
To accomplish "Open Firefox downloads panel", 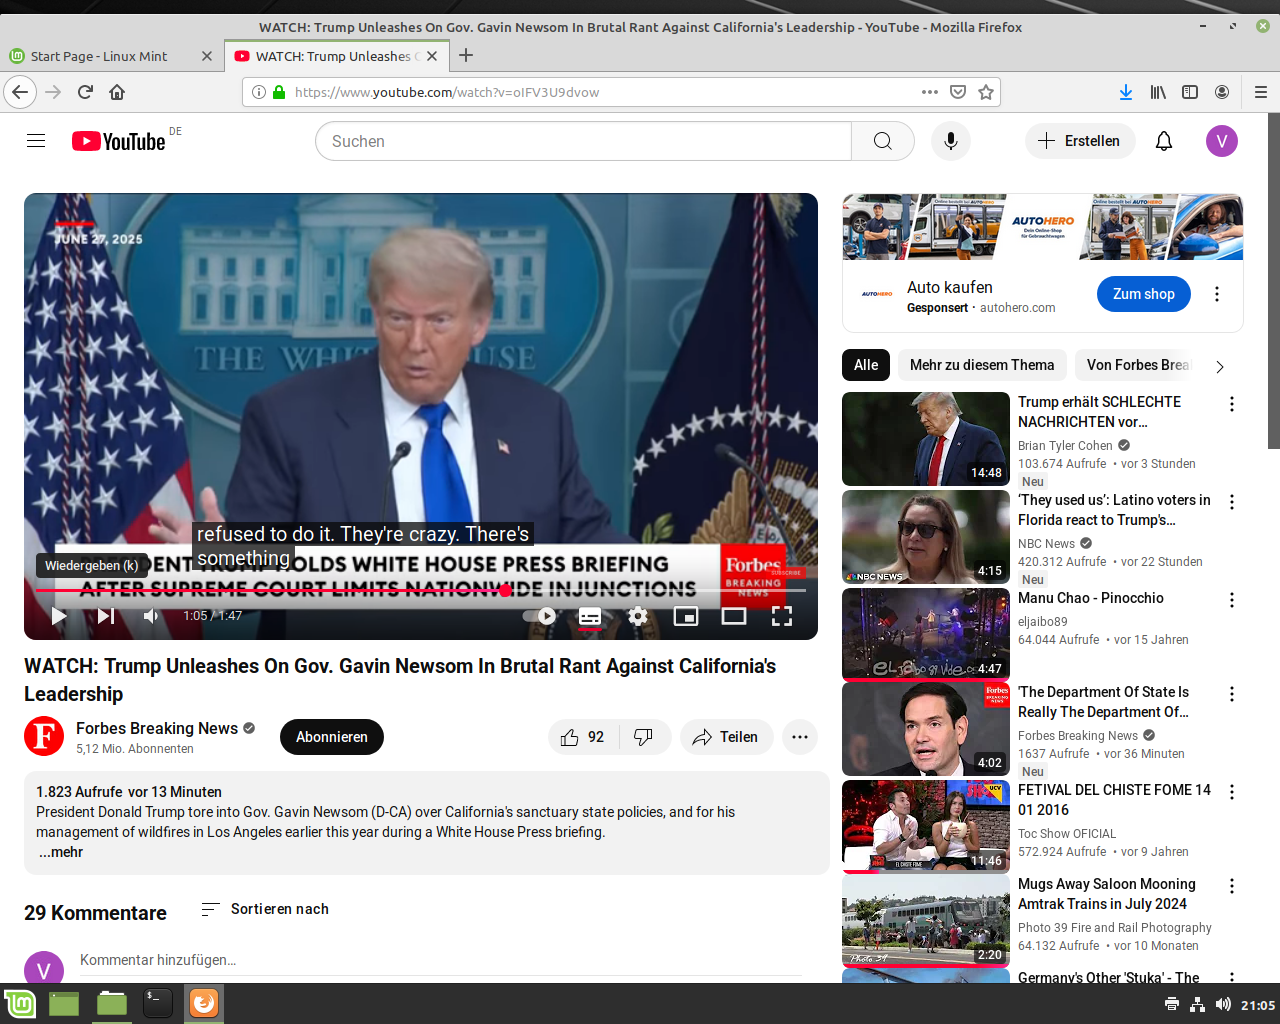I will click(1126, 92).
